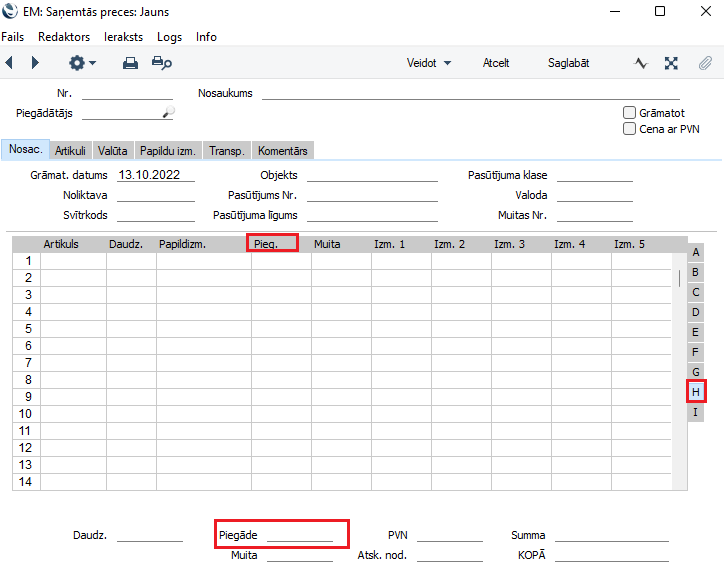724x567 pixels.
Task: Click the Atcelt button
Action: coord(496,63)
